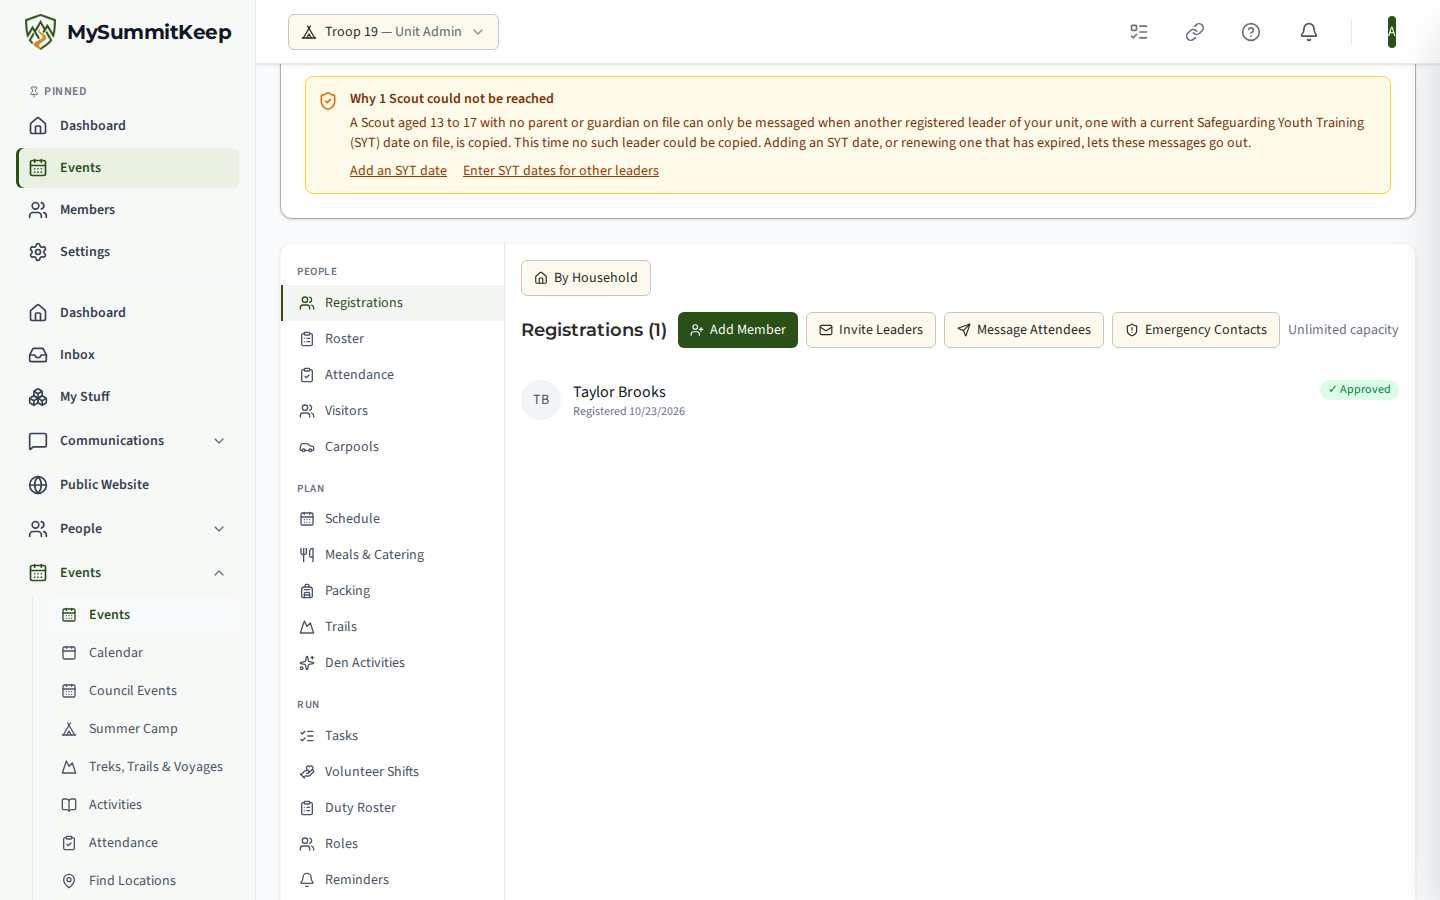Click the MySummitKeep logo
Screen dimensions: 1440x900
pos(128,32)
